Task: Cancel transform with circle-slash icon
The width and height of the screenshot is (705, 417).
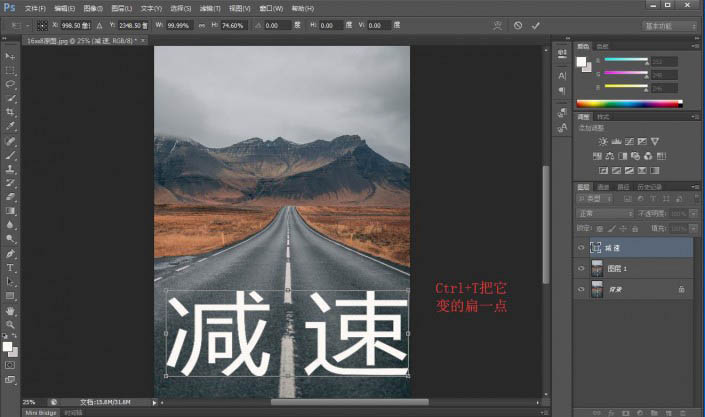Action: (518, 26)
